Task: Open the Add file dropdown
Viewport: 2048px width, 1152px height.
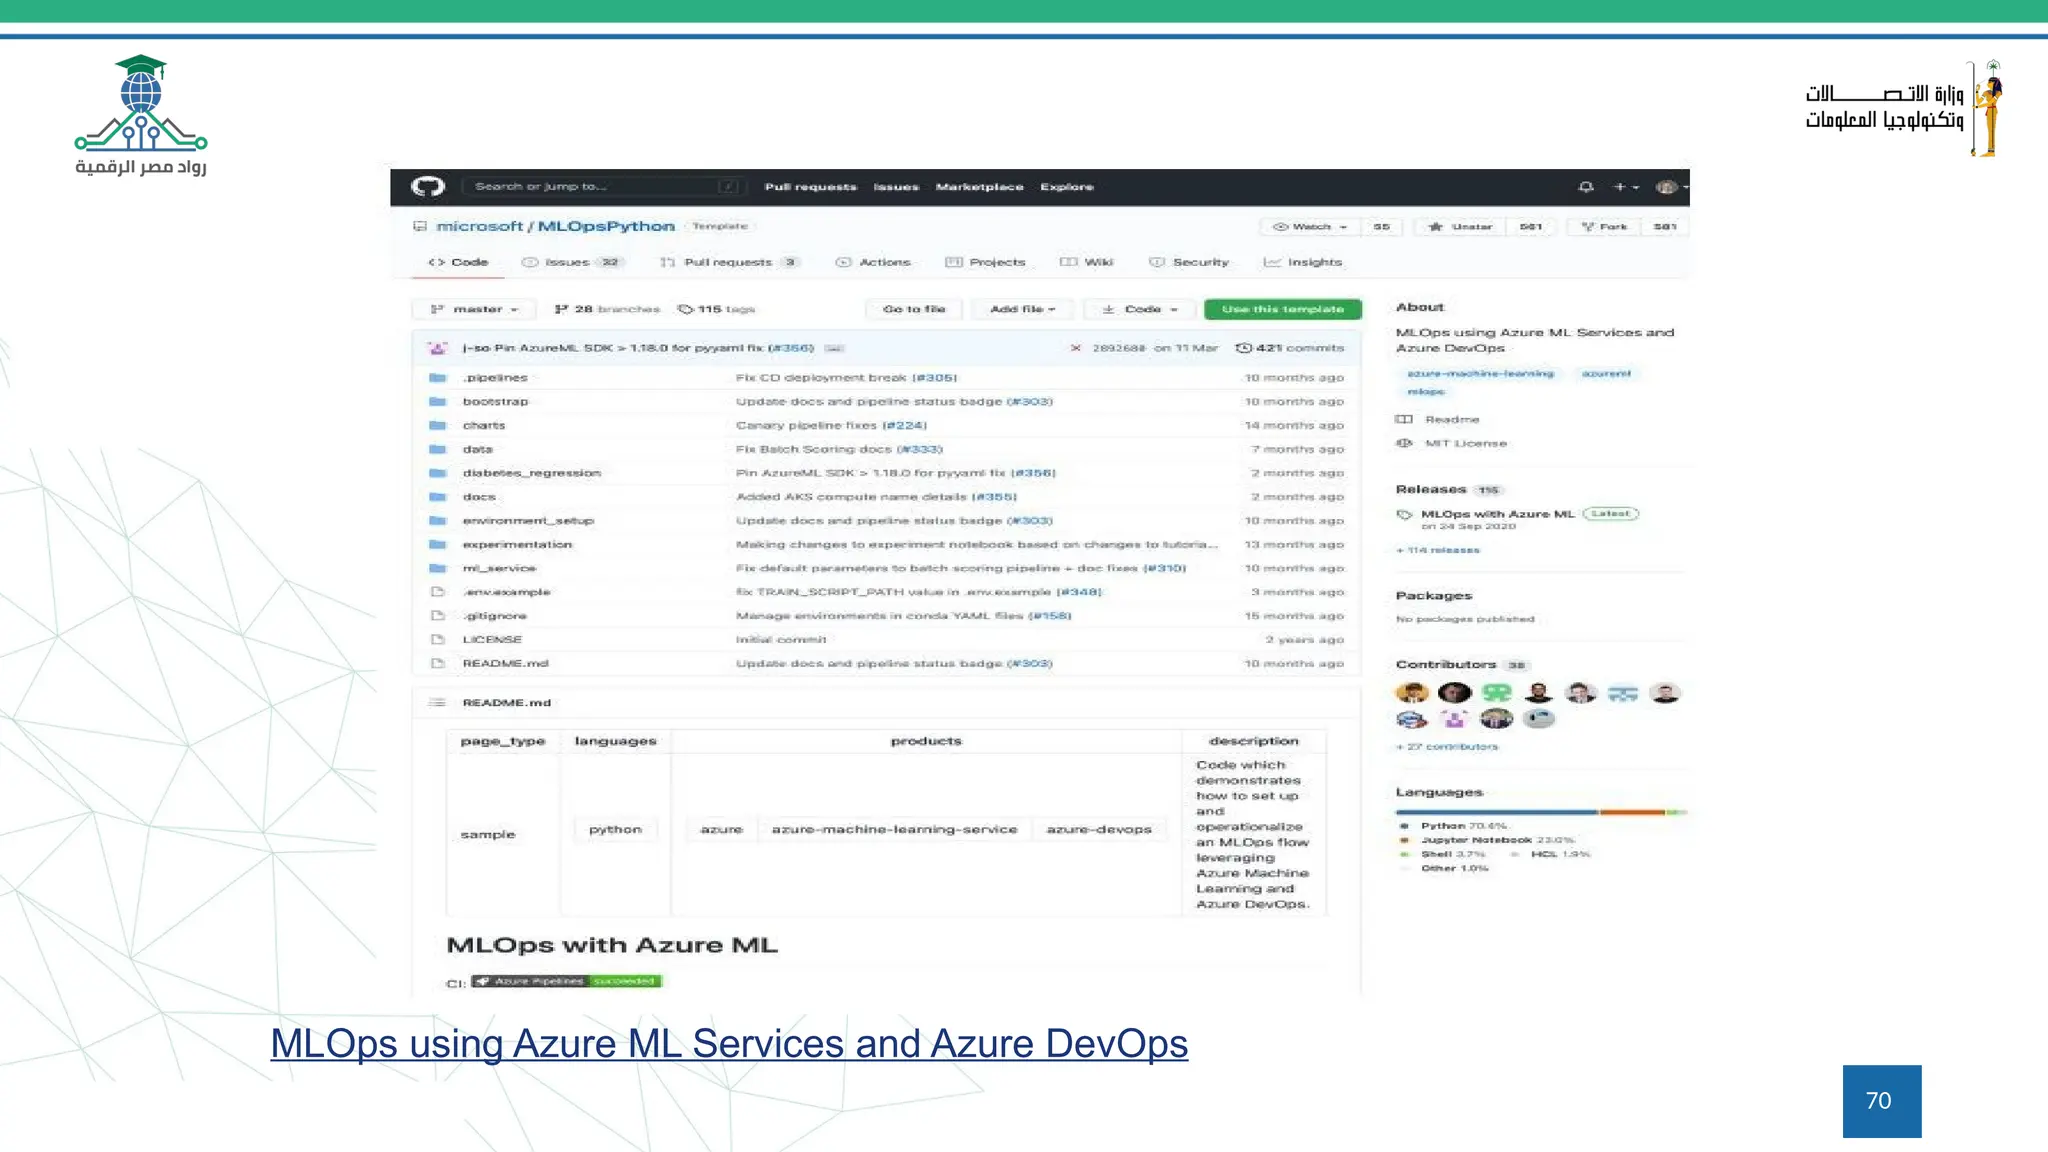Action: [x=1022, y=310]
